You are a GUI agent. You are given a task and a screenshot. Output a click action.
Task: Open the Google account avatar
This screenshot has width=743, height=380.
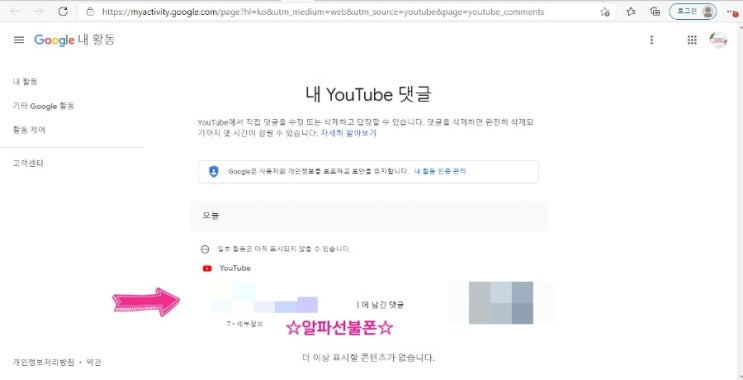coord(718,40)
